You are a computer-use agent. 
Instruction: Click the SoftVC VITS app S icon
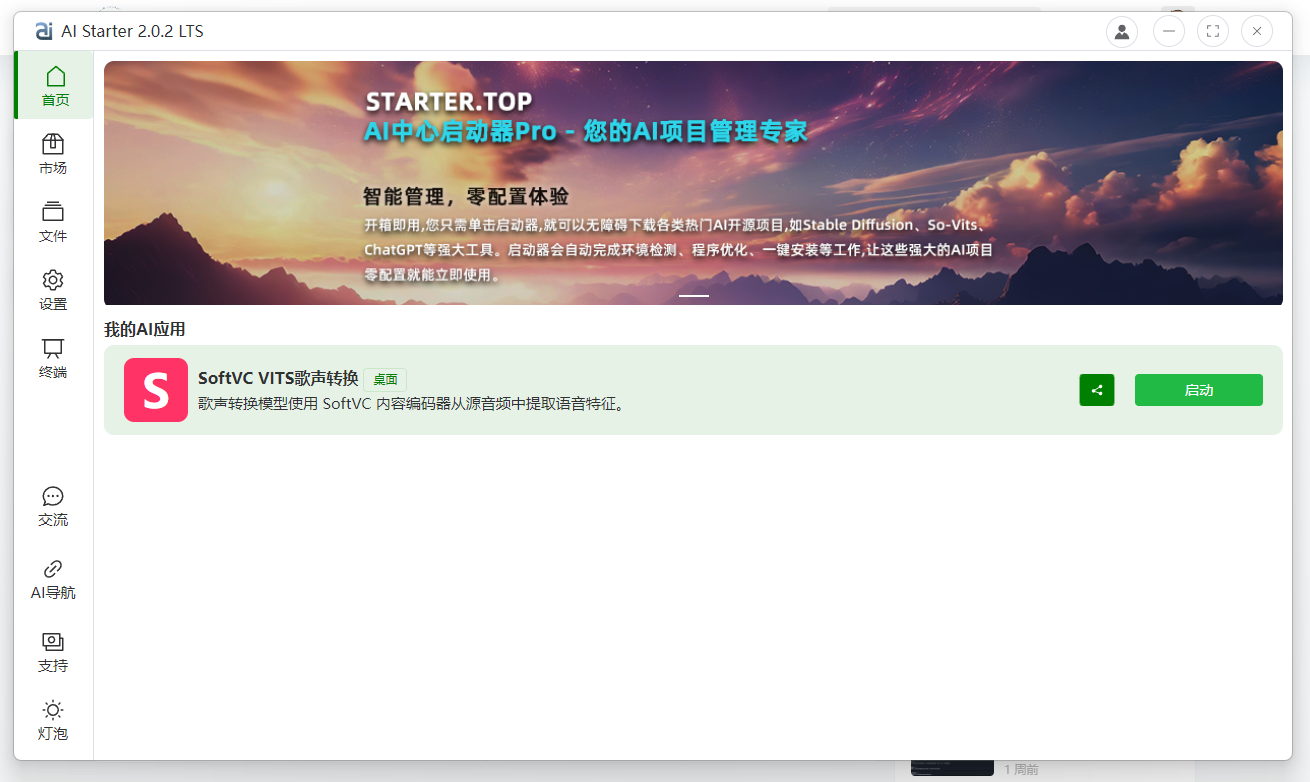pyautogui.click(x=156, y=390)
